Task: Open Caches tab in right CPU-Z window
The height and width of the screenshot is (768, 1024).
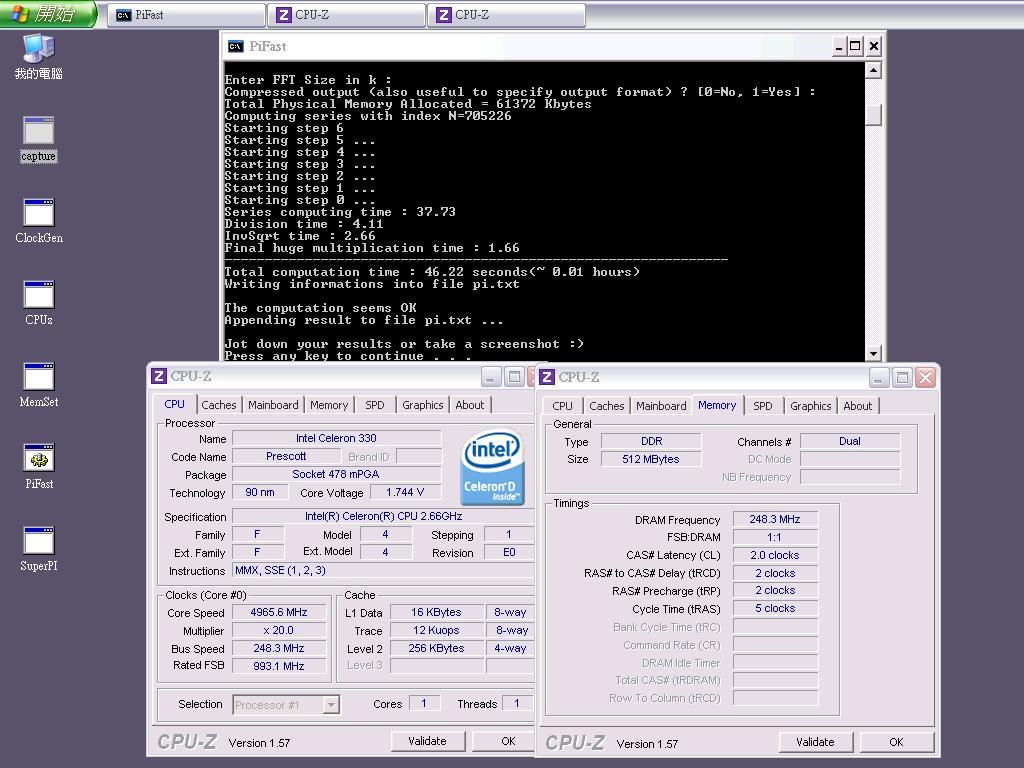Action: click(x=607, y=406)
